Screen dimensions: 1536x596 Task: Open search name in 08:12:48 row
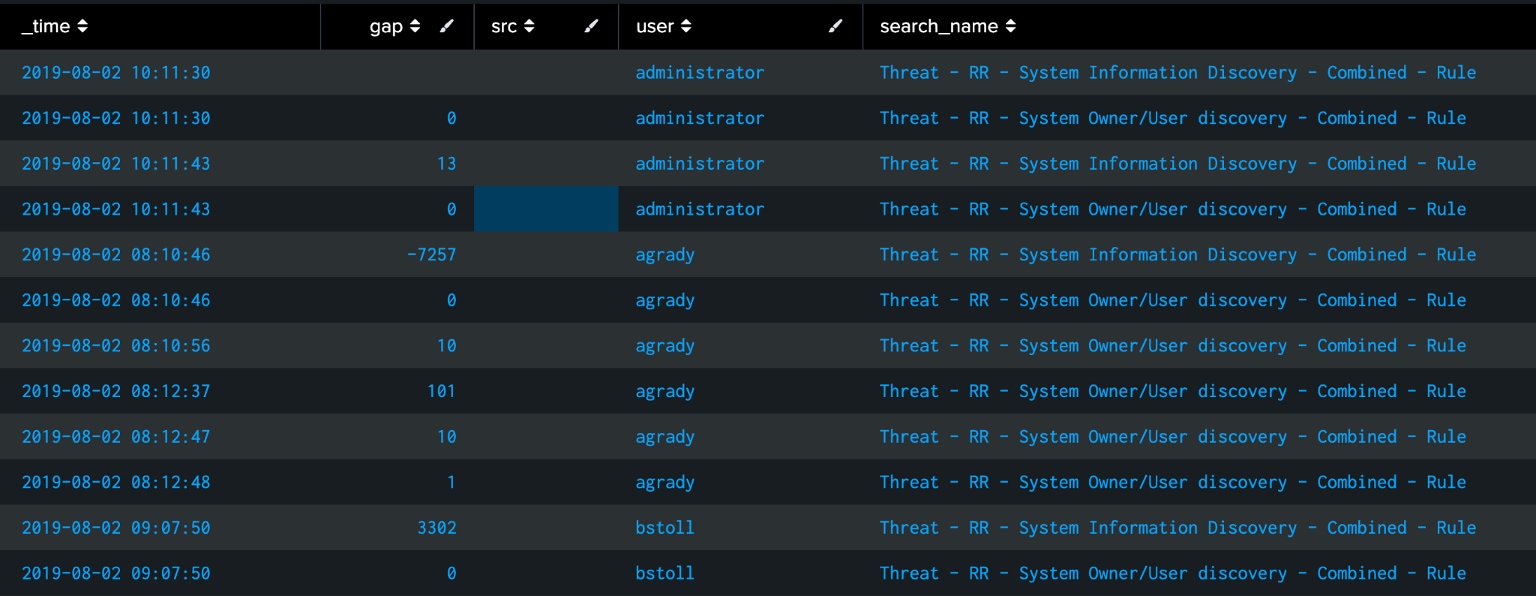click(x=1172, y=482)
